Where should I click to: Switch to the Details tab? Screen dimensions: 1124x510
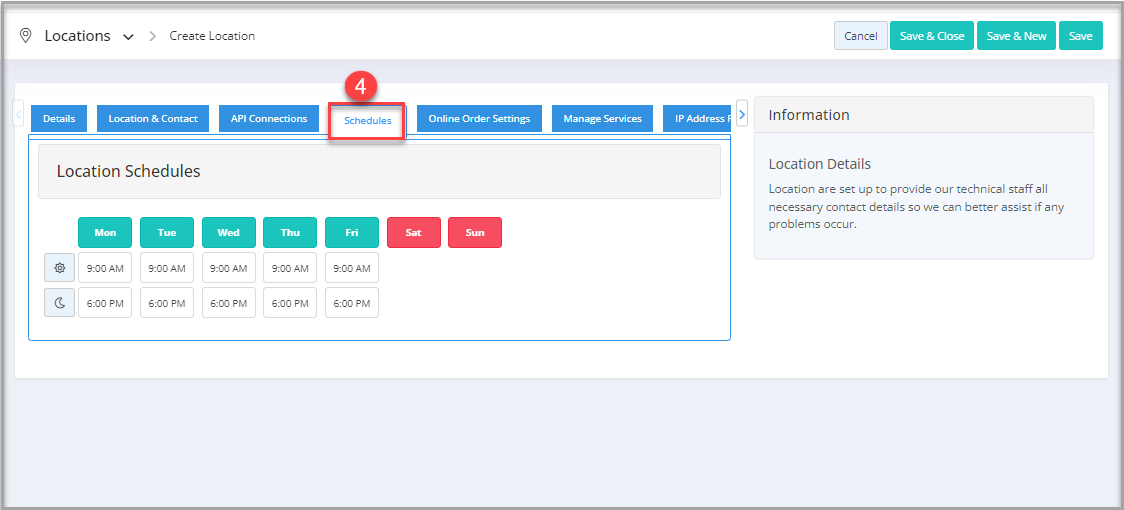[x=59, y=119]
